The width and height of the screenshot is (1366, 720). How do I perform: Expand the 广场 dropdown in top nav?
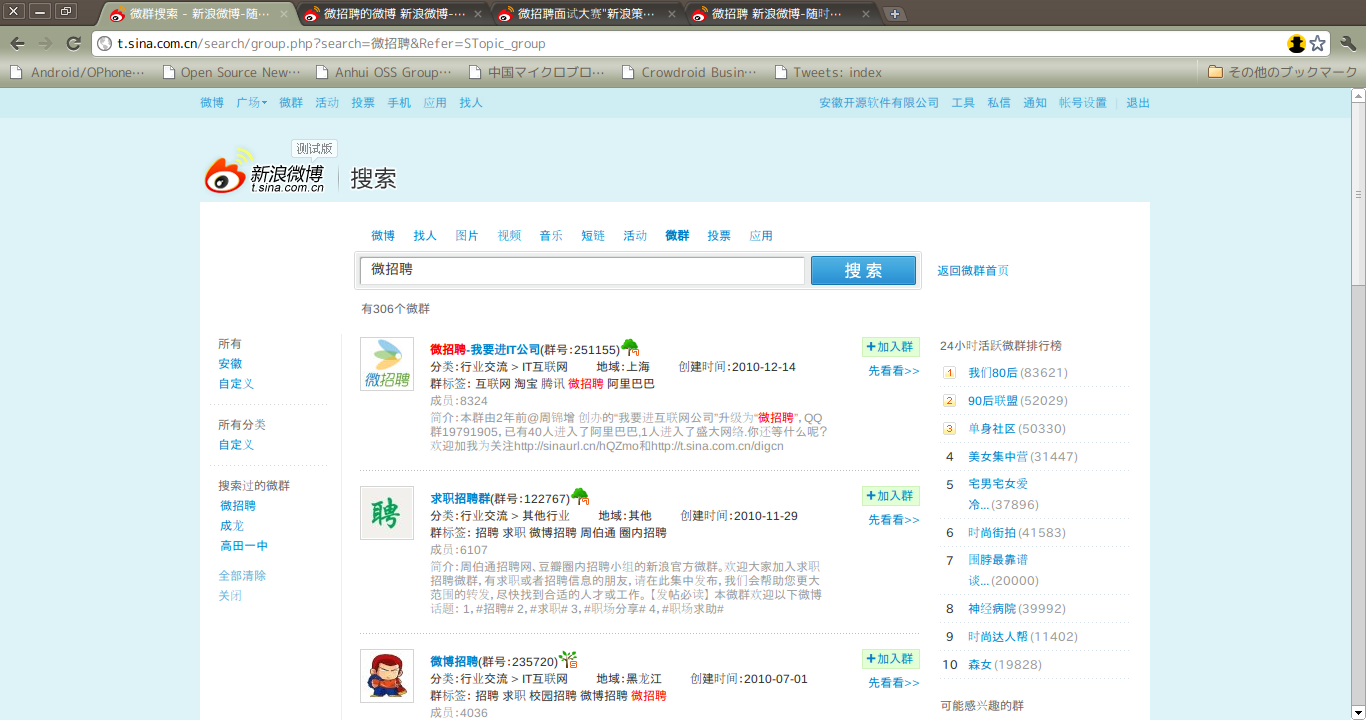[251, 103]
